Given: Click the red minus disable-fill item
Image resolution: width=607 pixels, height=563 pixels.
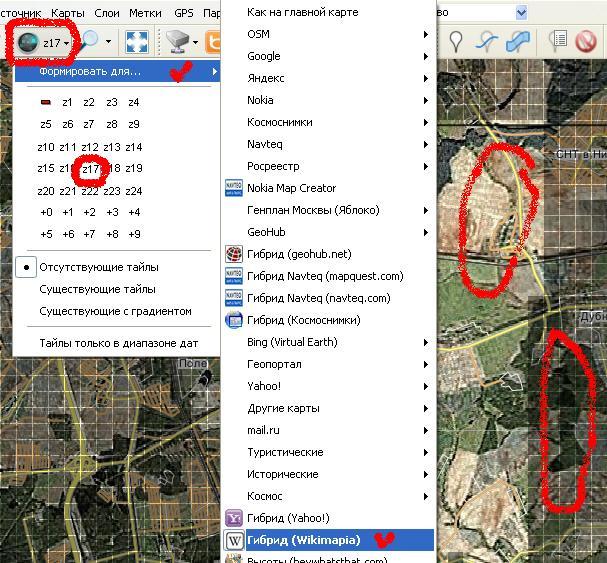Looking at the screenshot, I should pyautogui.click(x=46, y=102).
